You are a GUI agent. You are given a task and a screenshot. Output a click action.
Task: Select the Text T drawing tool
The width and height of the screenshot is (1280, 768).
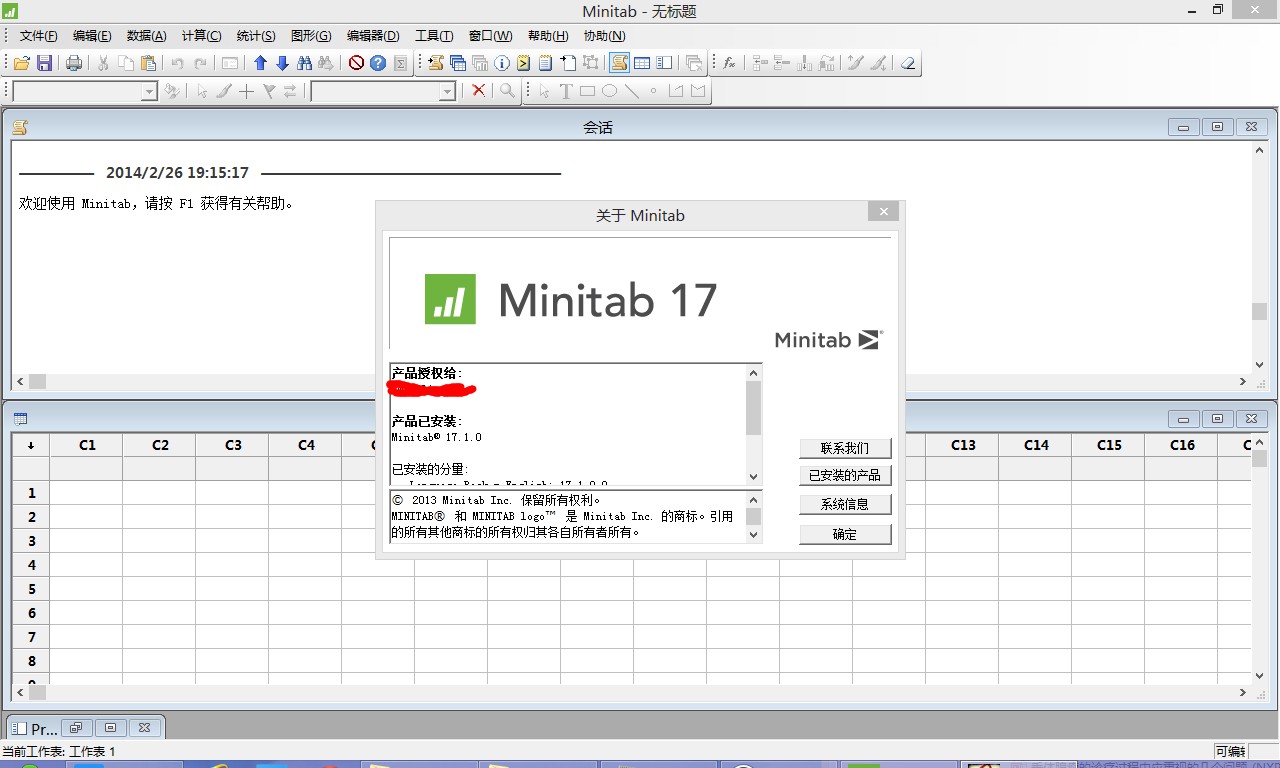pos(566,91)
